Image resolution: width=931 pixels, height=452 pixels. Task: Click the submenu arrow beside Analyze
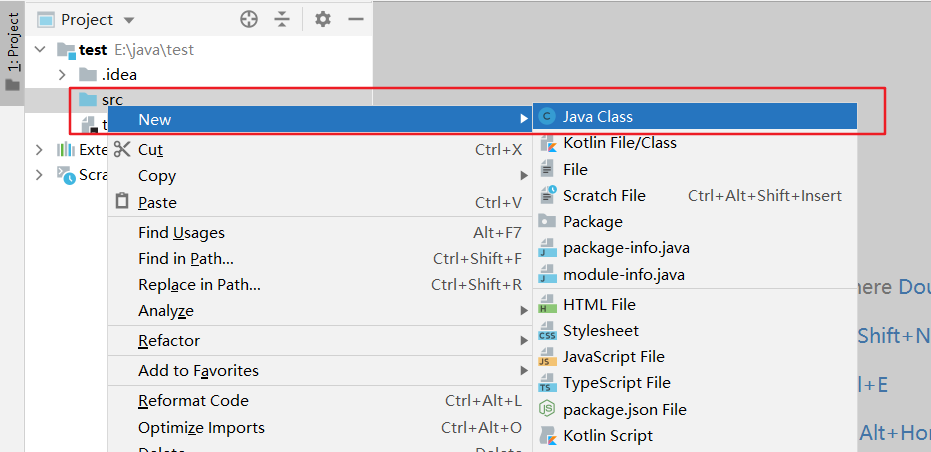524,311
